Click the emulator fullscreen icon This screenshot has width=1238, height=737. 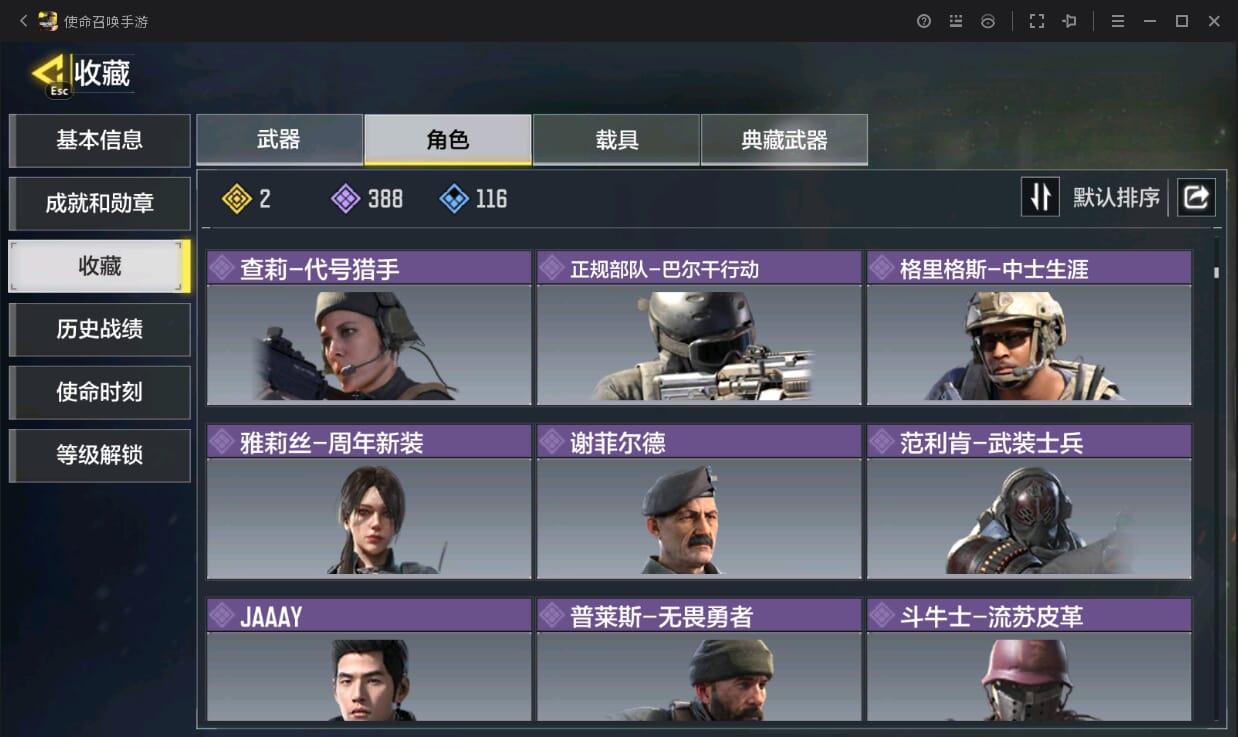1036,21
